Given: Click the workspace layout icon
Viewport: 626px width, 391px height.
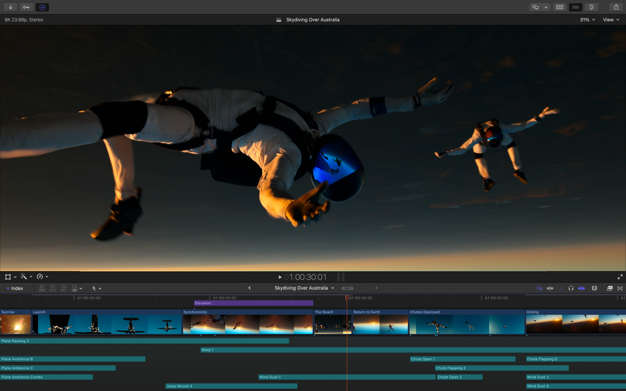Looking at the screenshot, I should point(535,7).
